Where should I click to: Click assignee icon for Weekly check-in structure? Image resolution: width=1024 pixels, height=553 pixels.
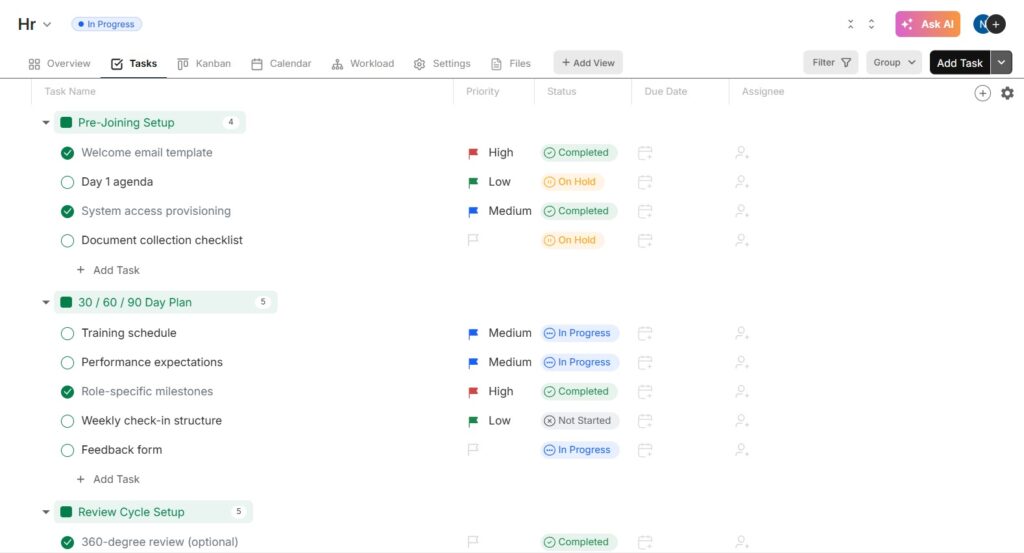click(741, 421)
